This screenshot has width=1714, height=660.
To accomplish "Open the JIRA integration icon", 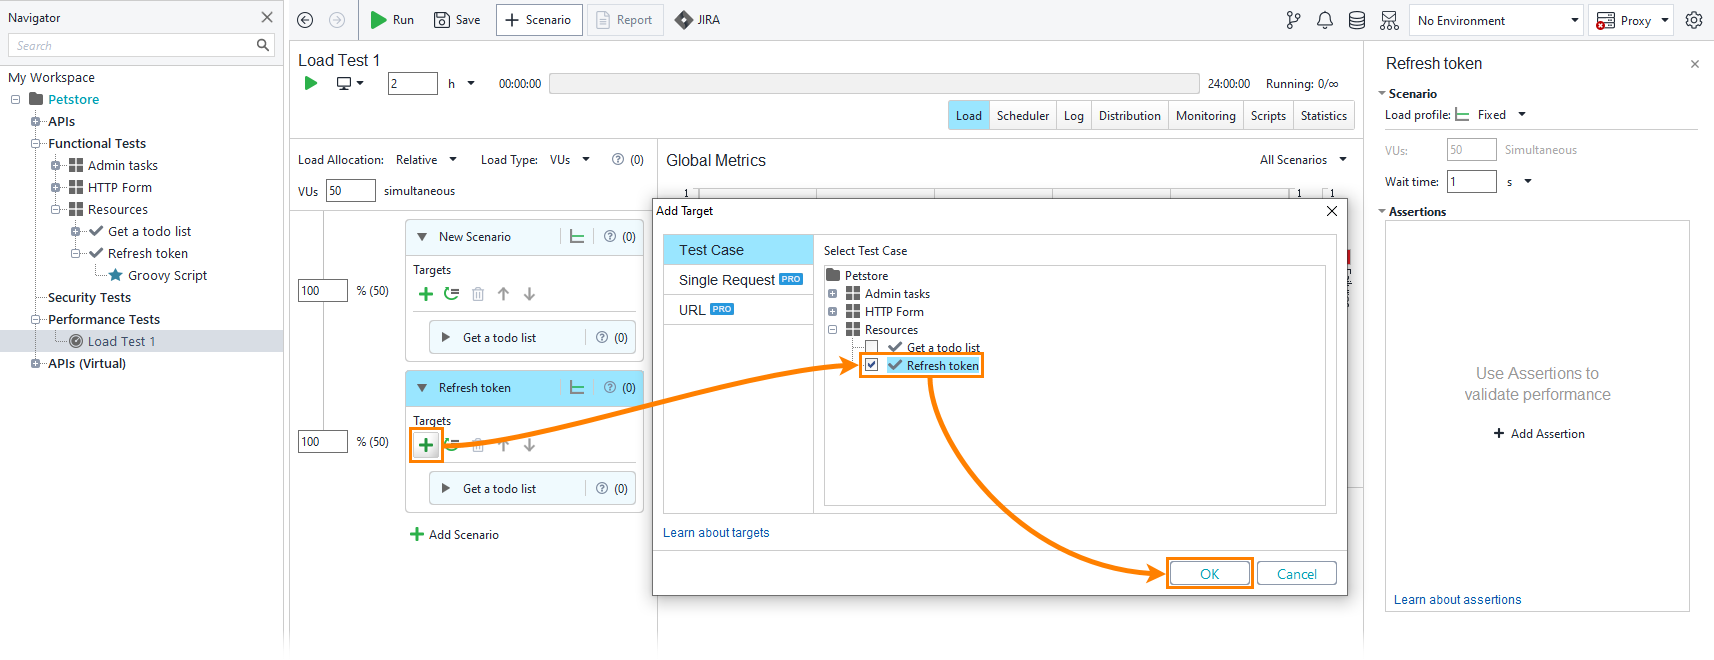I will (684, 20).
